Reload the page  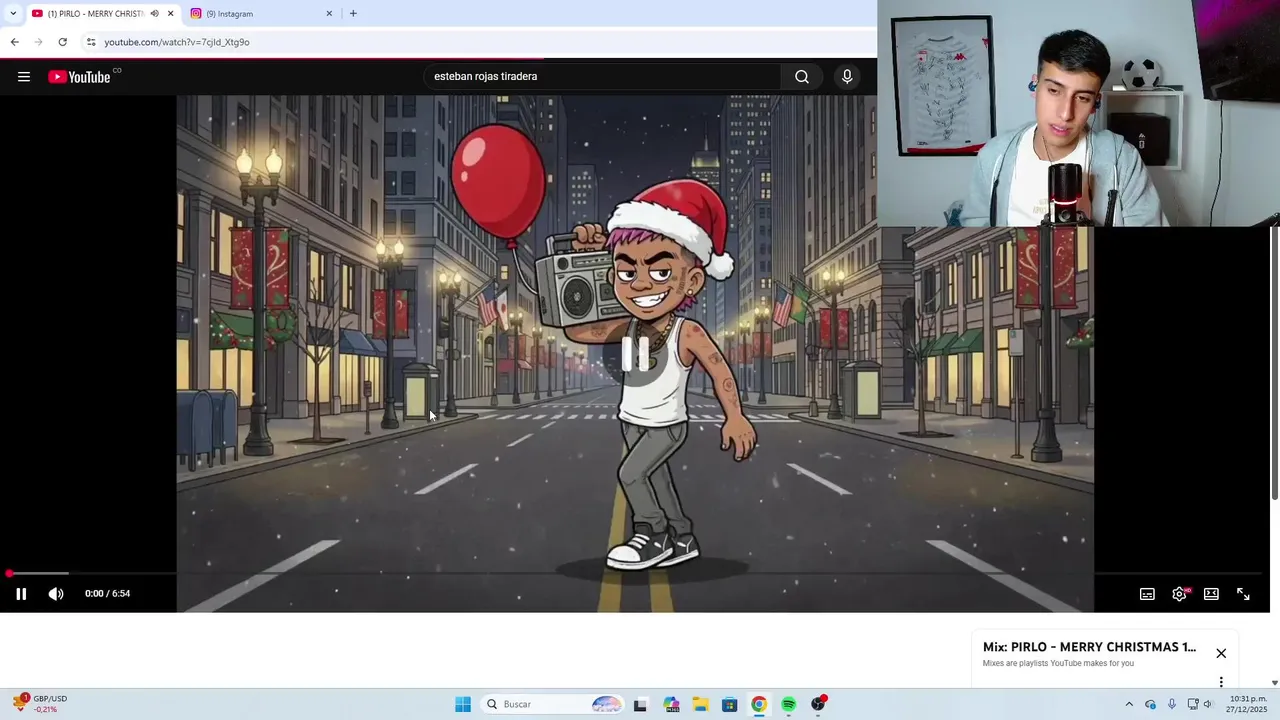[x=62, y=42]
